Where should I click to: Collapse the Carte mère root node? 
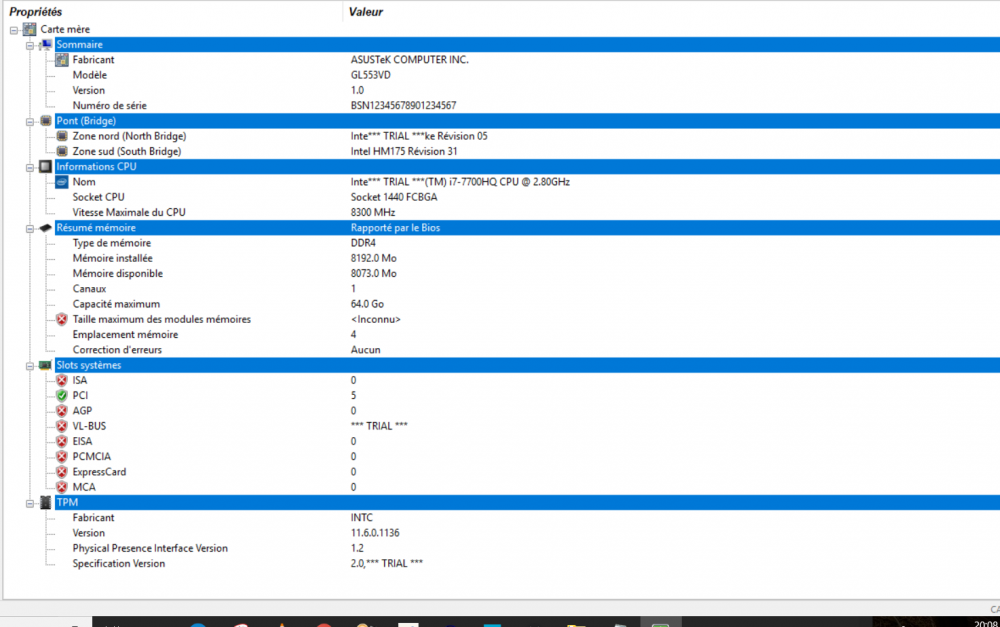pyautogui.click(x=14, y=30)
